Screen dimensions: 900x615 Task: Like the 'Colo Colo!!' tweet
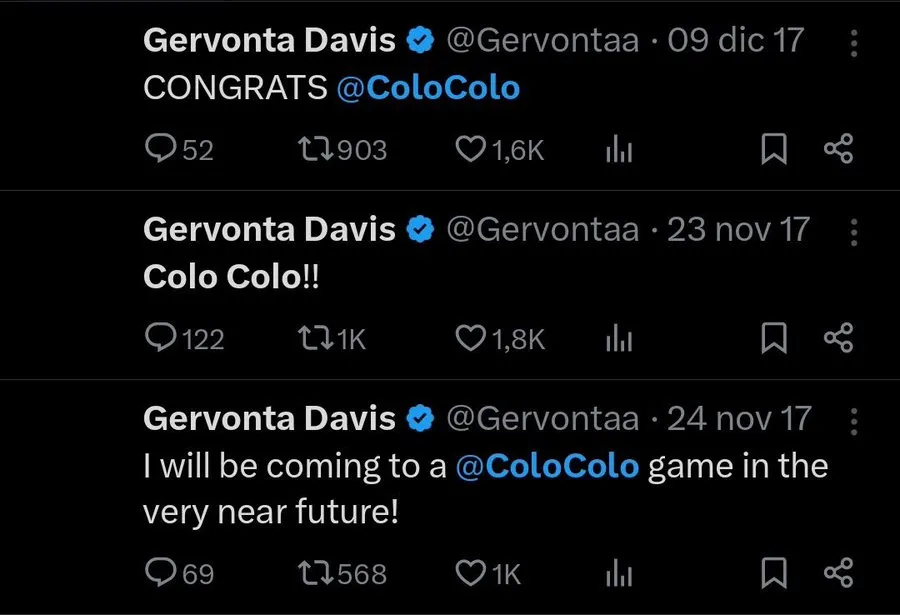(x=469, y=339)
